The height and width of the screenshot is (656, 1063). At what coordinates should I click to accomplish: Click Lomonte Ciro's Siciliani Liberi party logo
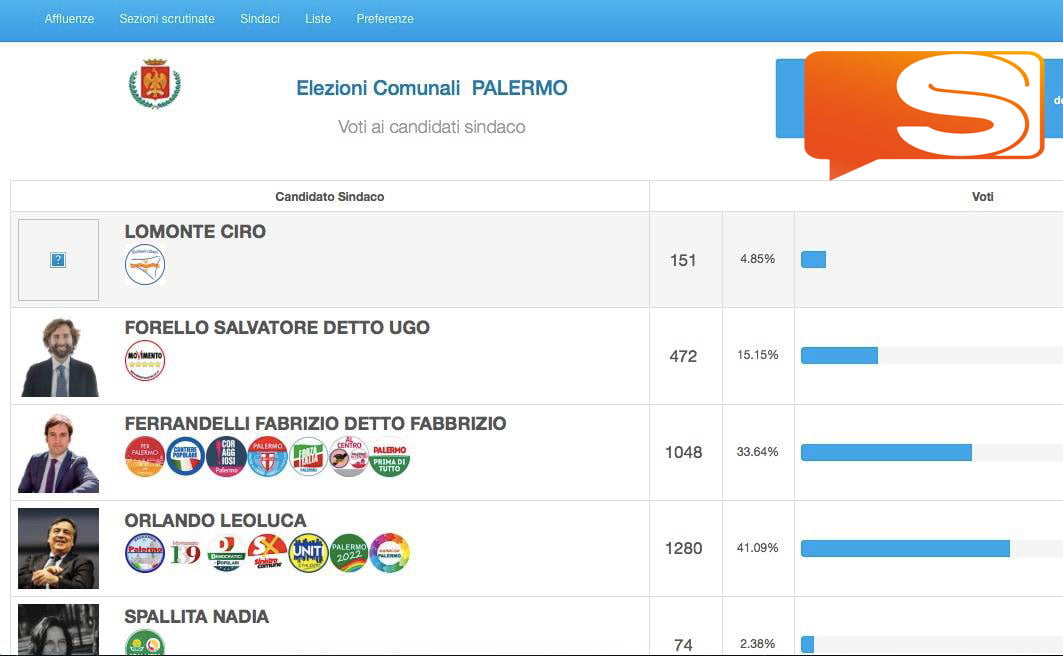(145, 264)
